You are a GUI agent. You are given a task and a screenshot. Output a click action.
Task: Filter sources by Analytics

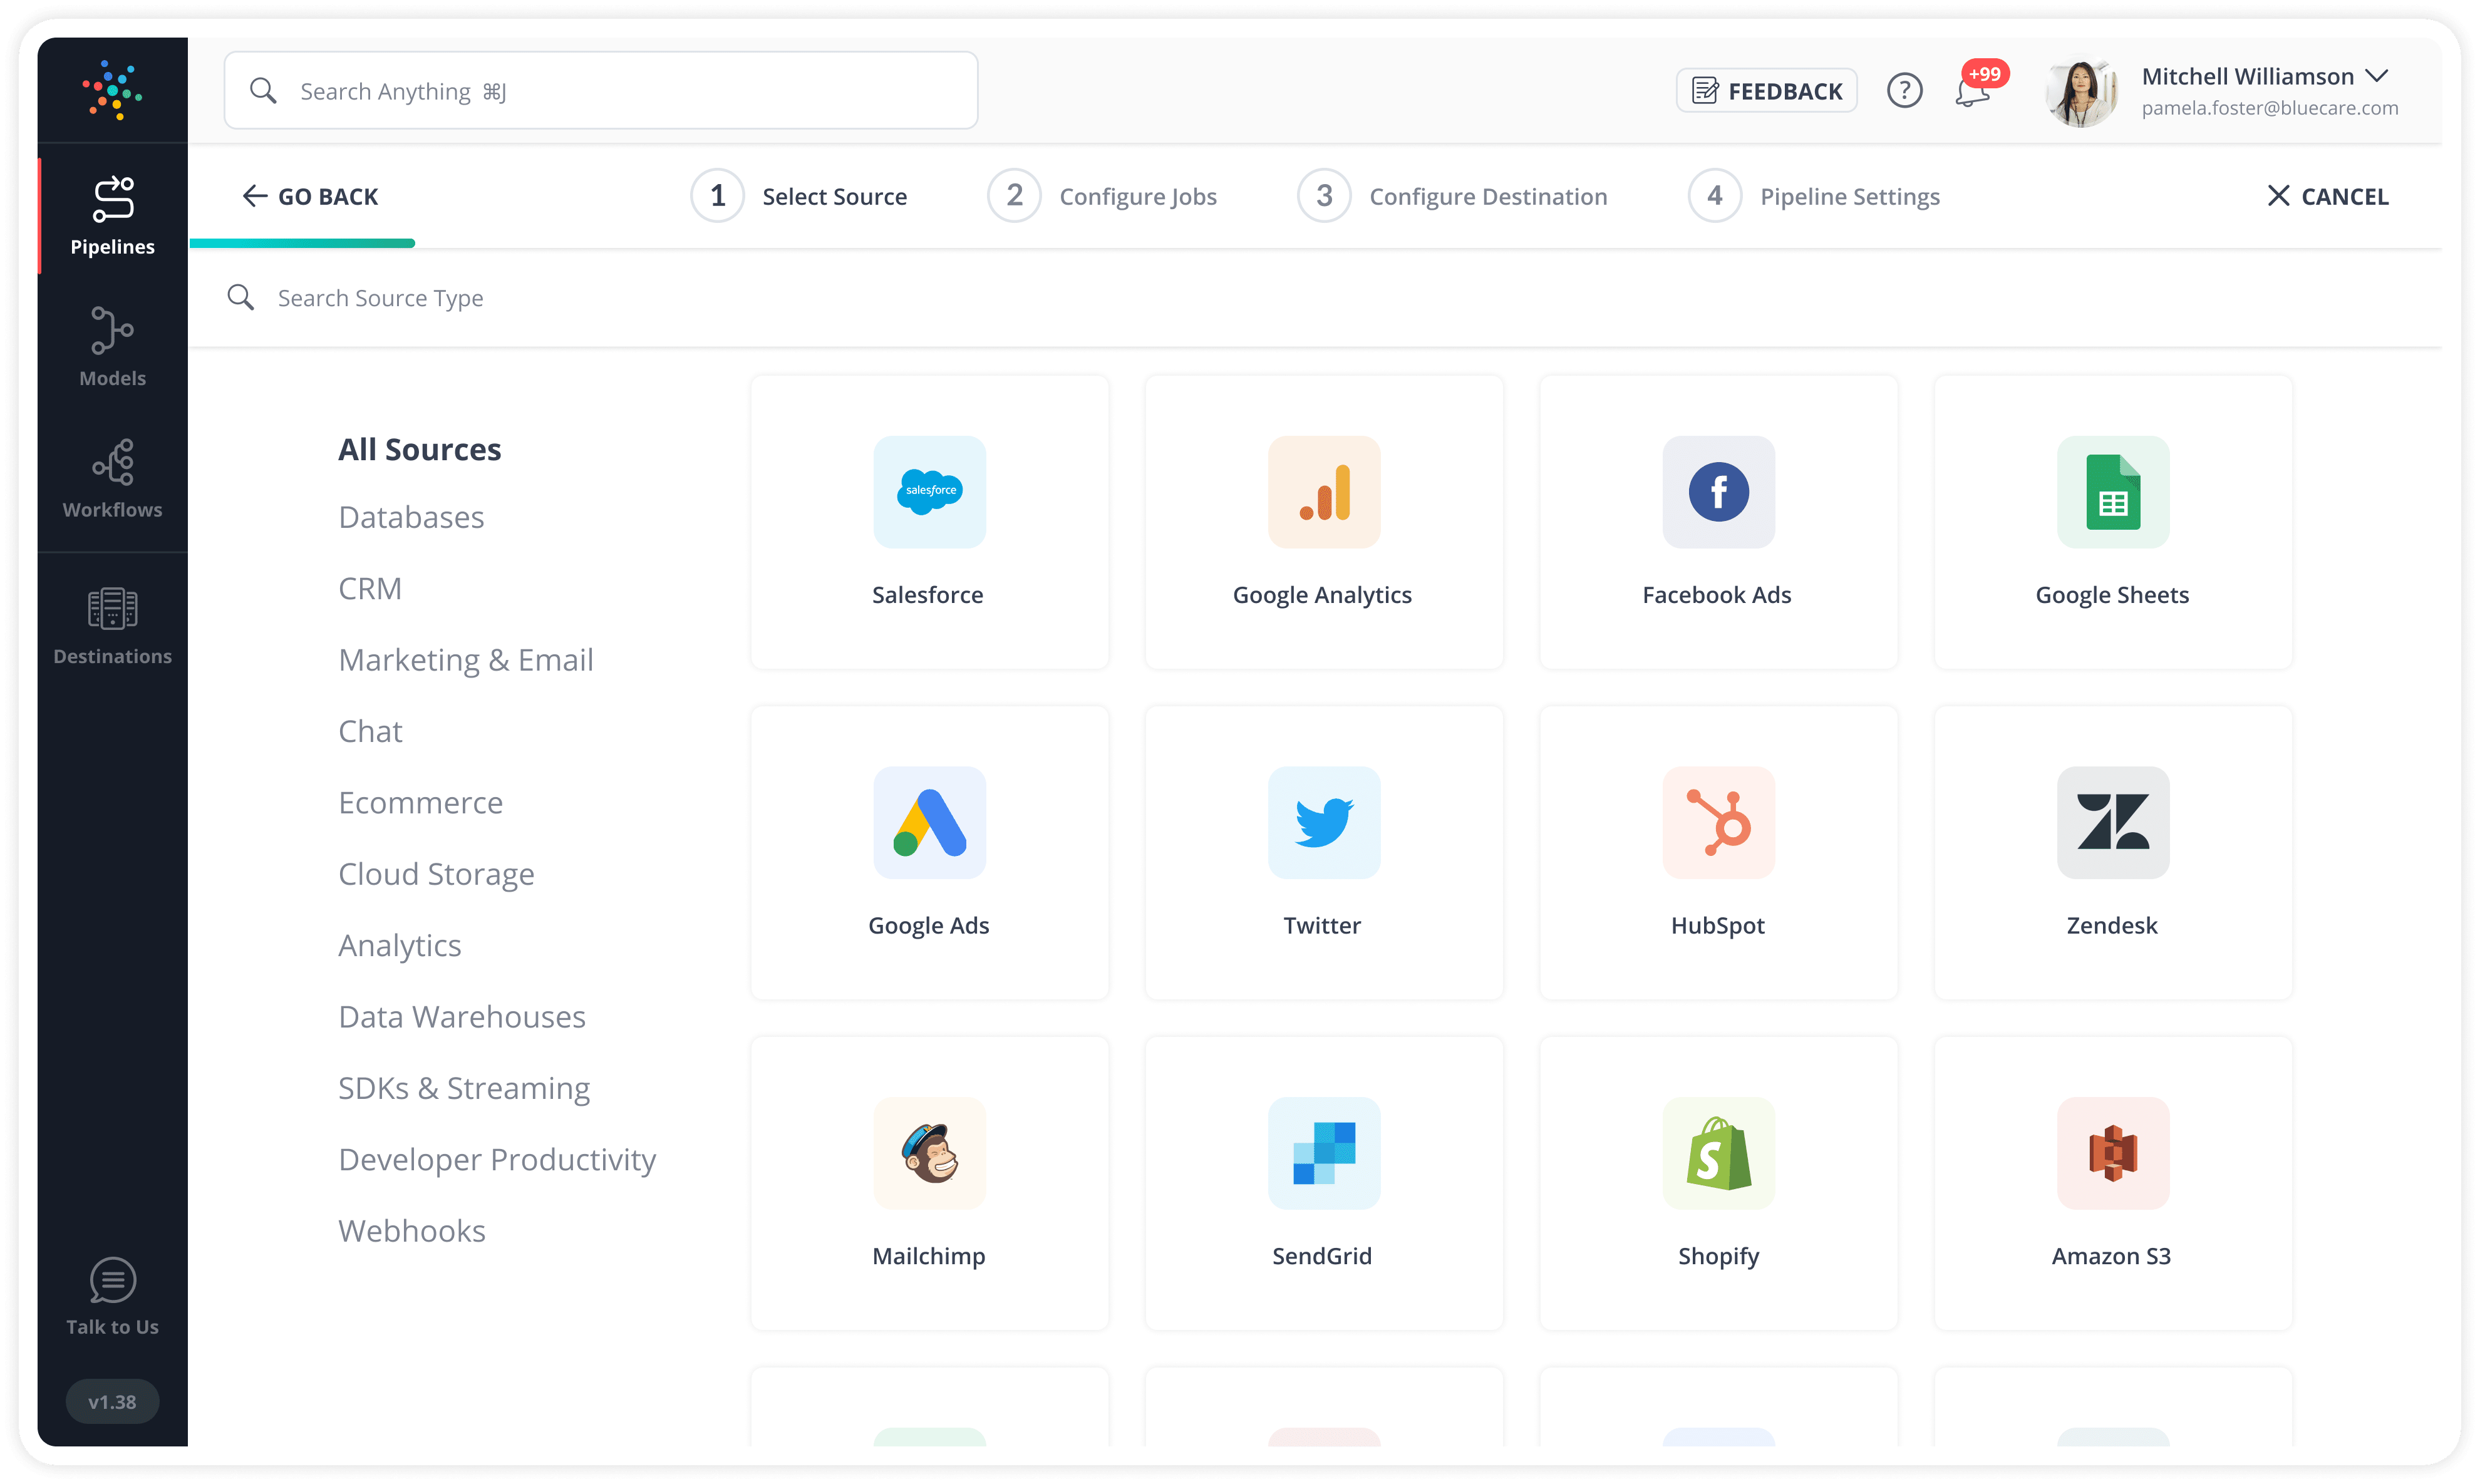click(399, 945)
